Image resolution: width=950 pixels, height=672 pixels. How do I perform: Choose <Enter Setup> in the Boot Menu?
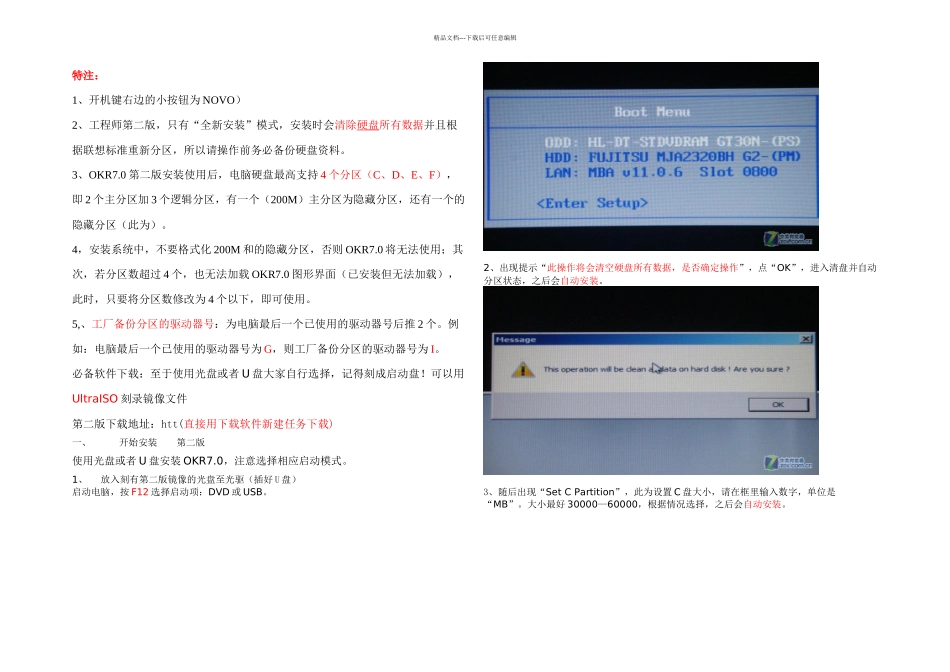point(592,203)
